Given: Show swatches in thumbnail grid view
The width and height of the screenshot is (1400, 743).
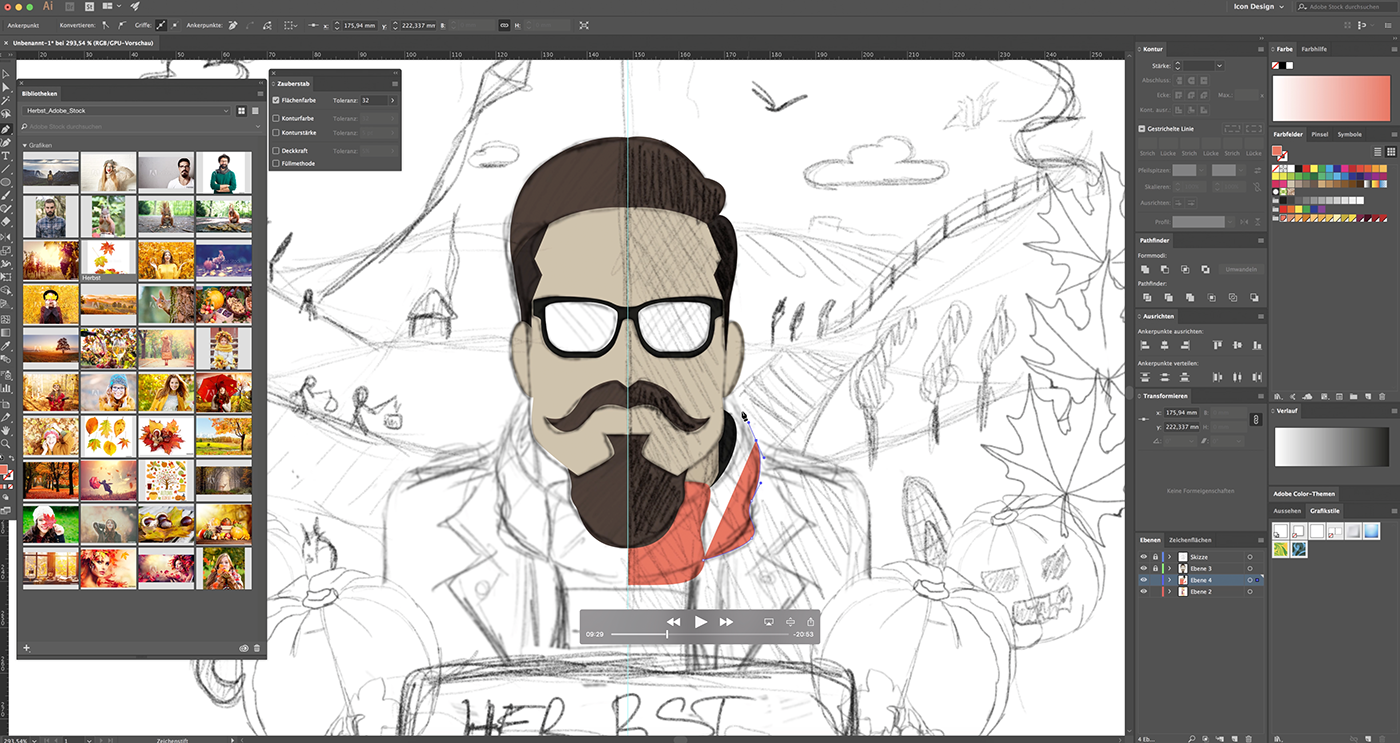Looking at the screenshot, I should tap(1391, 152).
